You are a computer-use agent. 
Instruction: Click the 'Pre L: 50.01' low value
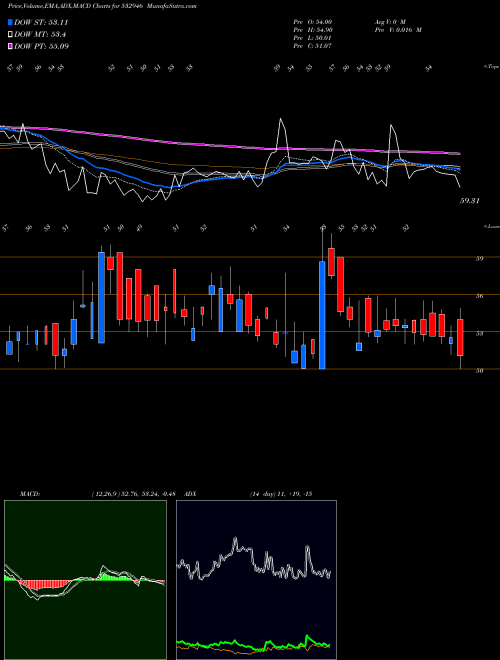313,38
